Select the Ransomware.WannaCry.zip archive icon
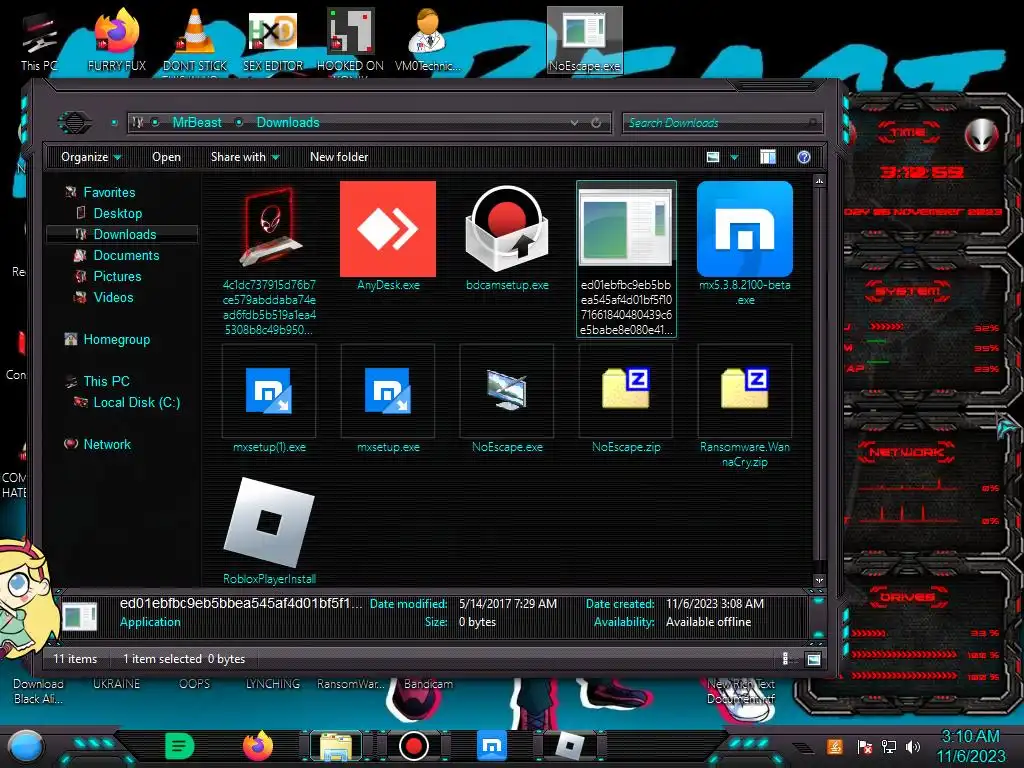Screen dimensions: 1024x768 pyautogui.click(x=744, y=389)
